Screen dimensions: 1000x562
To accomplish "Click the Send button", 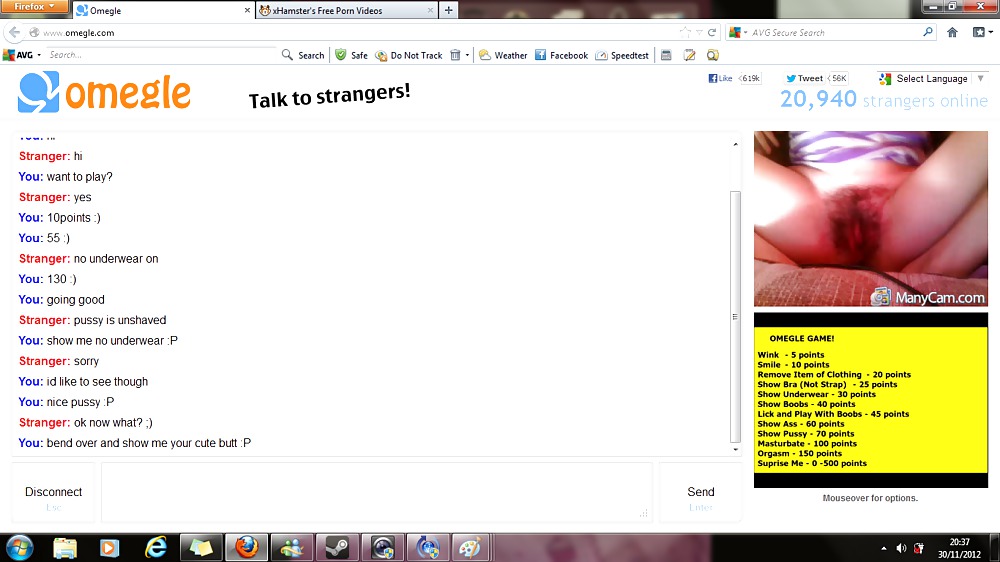I will coord(701,492).
